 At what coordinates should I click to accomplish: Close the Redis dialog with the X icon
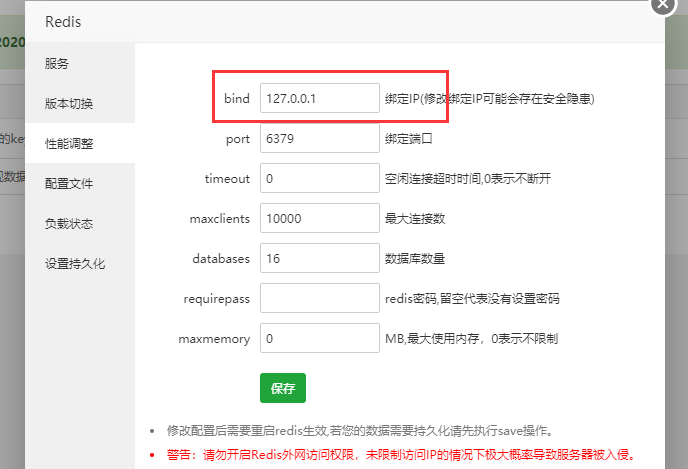pyautogui.click(x=663, y=4)
